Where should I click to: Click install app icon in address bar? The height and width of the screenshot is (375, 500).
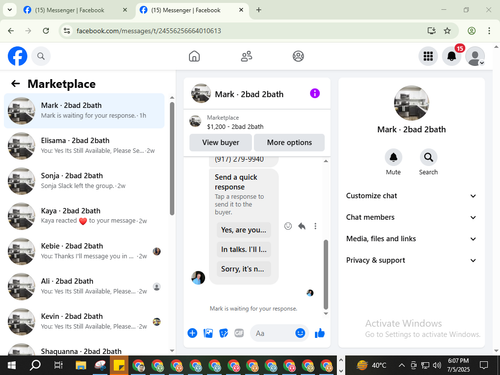click(431, 31)
